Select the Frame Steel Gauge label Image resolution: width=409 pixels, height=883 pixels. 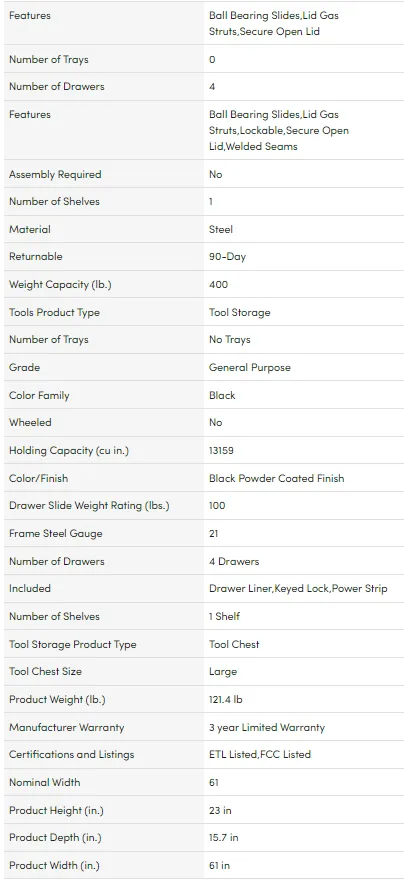click(56, 533)
